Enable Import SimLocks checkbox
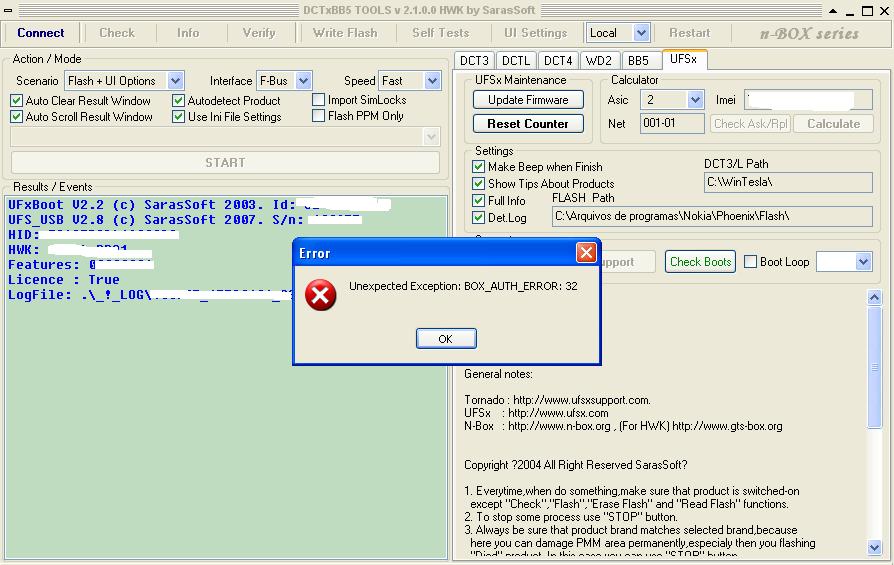894x565 pixels. 319,100
